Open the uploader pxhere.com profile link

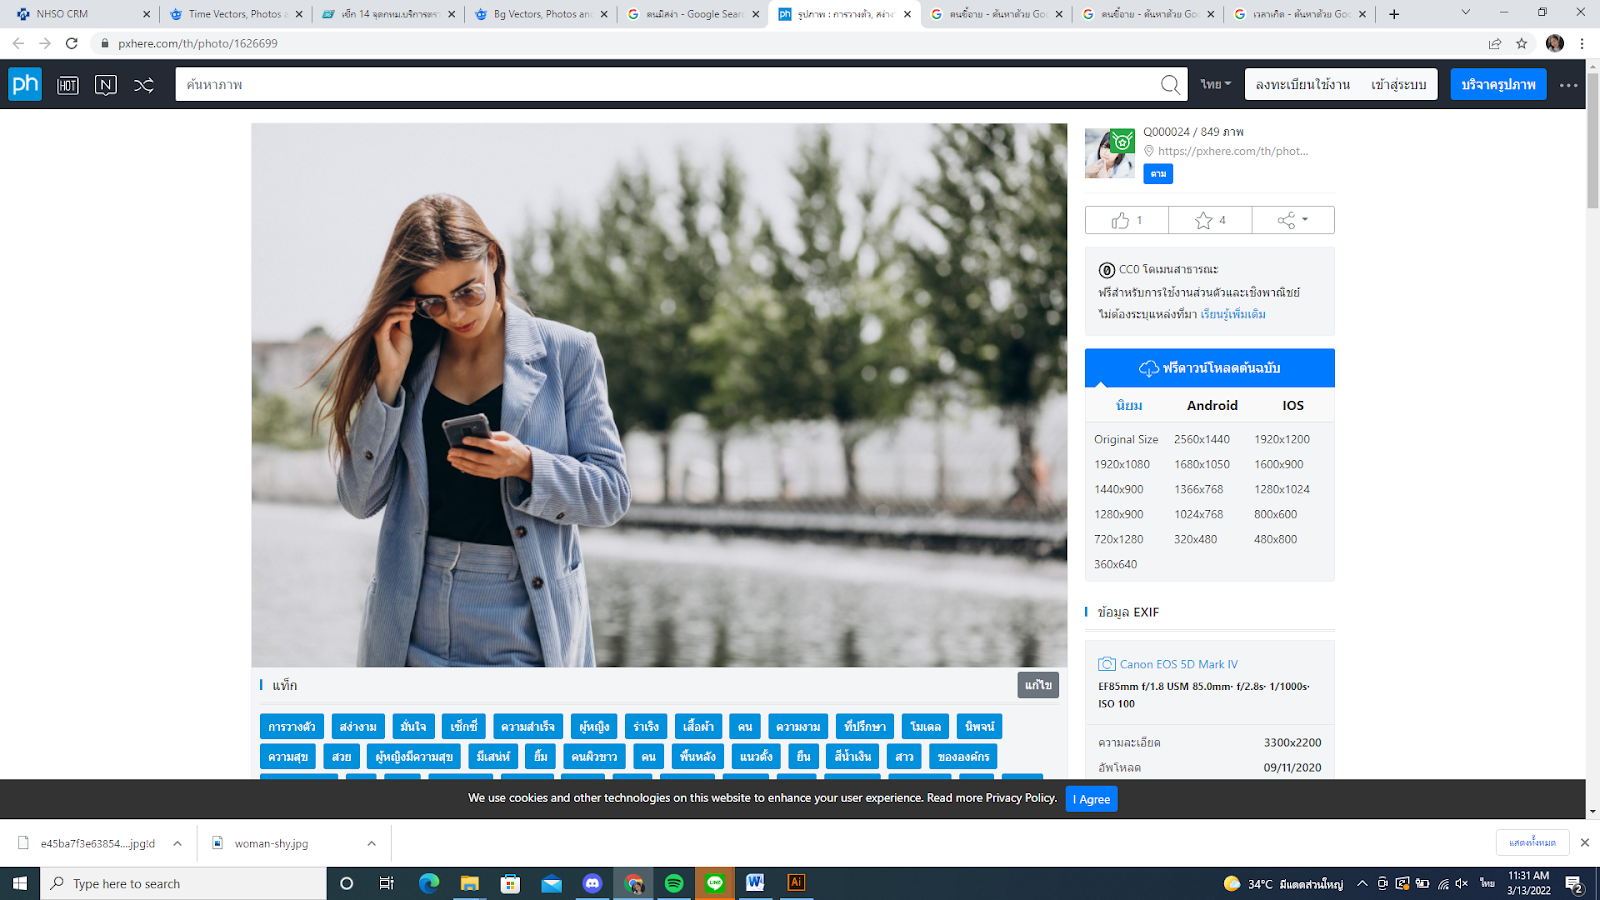point(1233,151)
